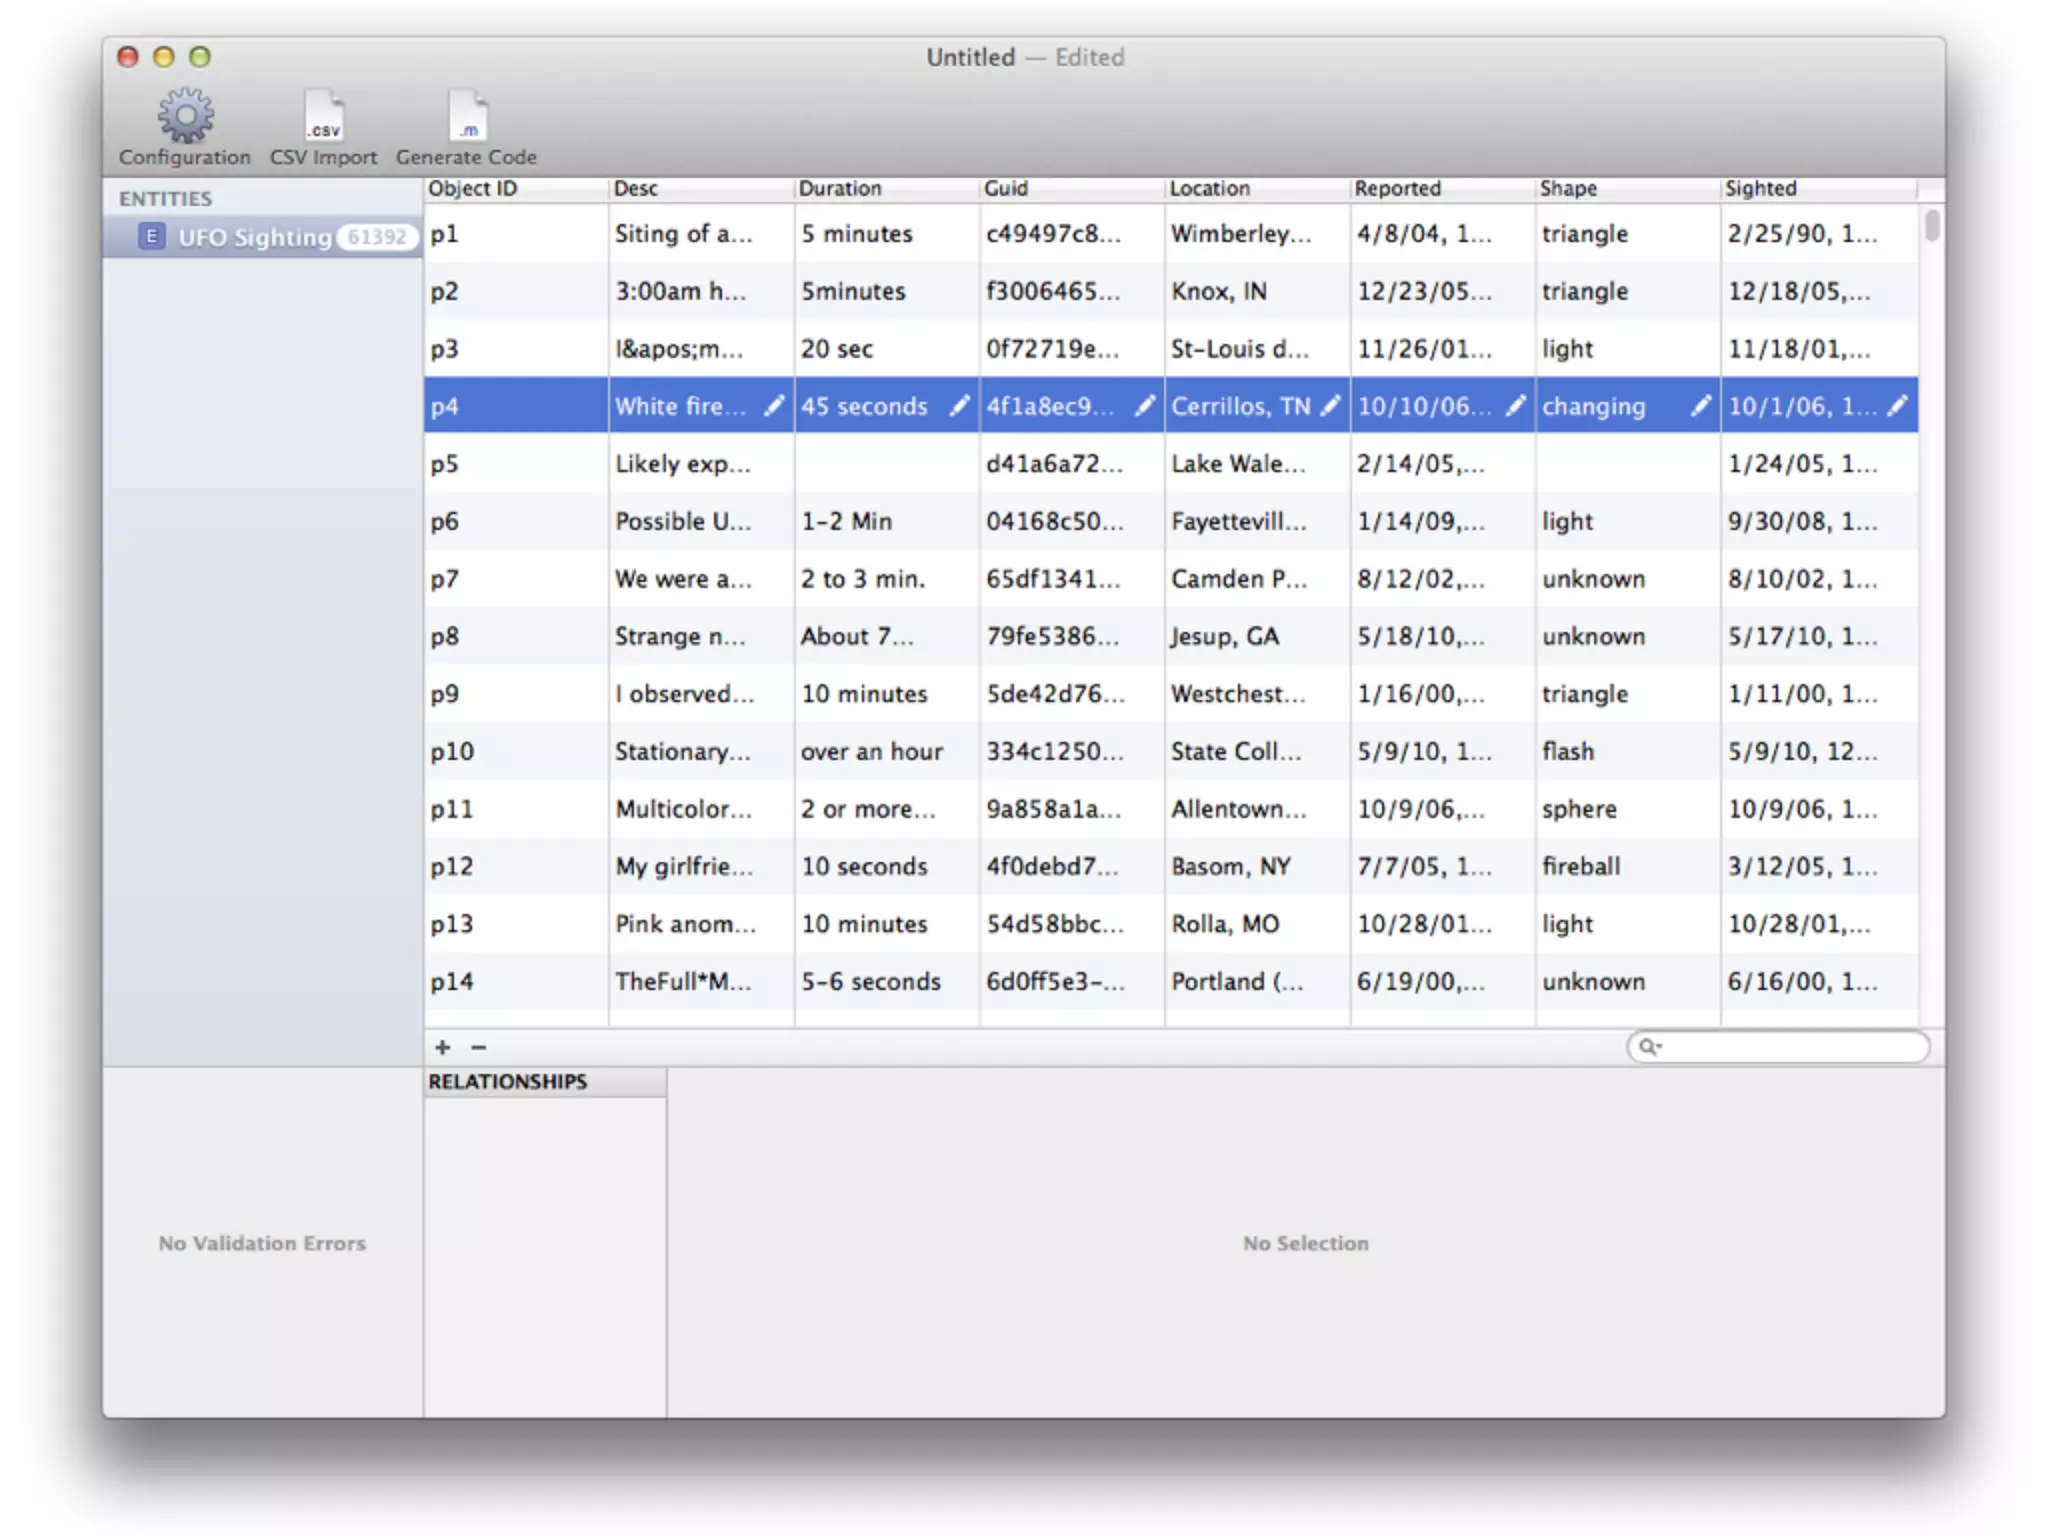
Task: Click the pencil icon next to Cerrillos, TN
Action: click(x=1329, y=406)
